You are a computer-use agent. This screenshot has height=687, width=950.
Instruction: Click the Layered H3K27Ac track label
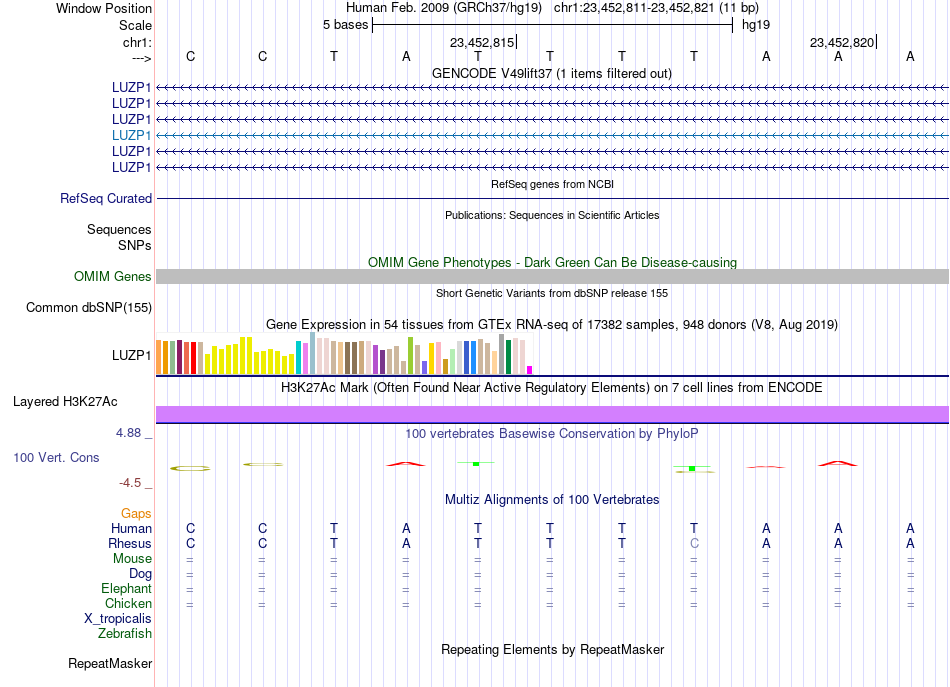click(x=65, y=401)
